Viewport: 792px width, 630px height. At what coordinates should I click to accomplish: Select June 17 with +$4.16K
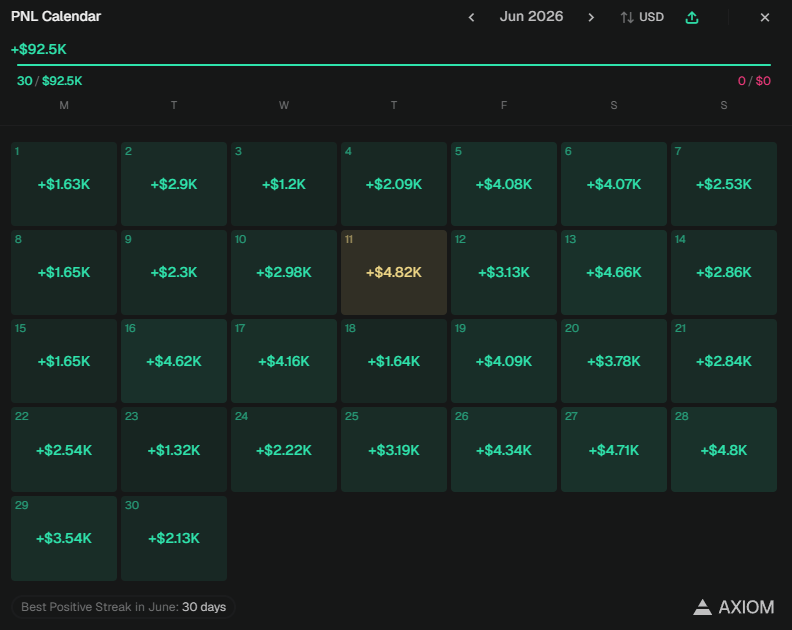point(284,361)
